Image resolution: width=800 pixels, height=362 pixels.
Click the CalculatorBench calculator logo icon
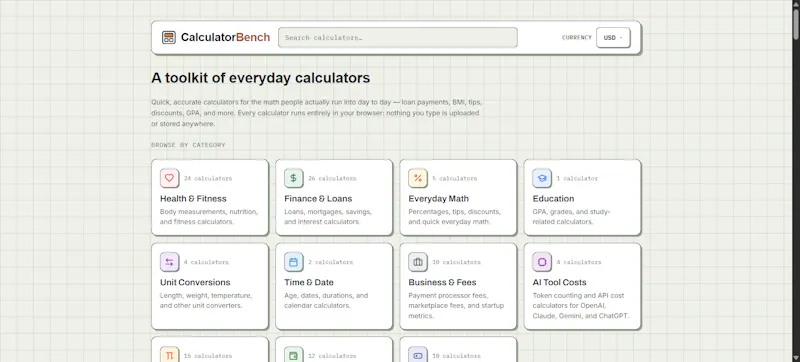[x=169, y=37]
